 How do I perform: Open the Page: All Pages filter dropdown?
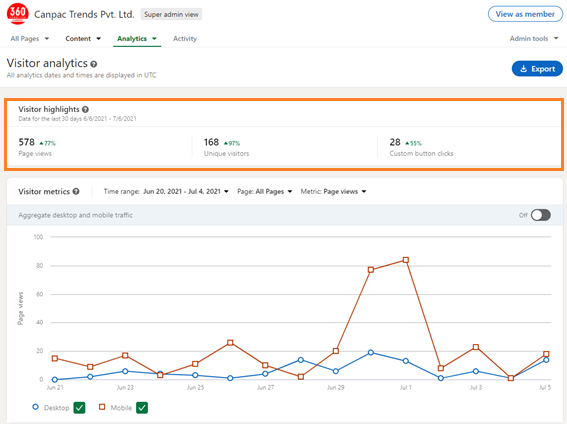265,192
